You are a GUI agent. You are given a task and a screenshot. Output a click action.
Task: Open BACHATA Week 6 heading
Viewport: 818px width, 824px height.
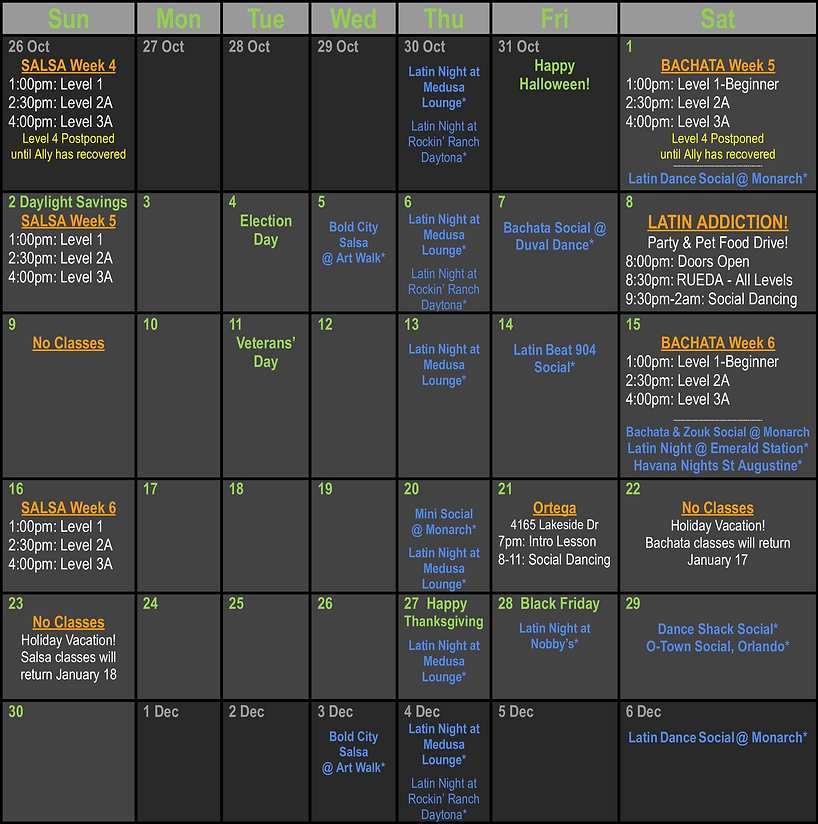pyautogui.click(x=717, y=343)
